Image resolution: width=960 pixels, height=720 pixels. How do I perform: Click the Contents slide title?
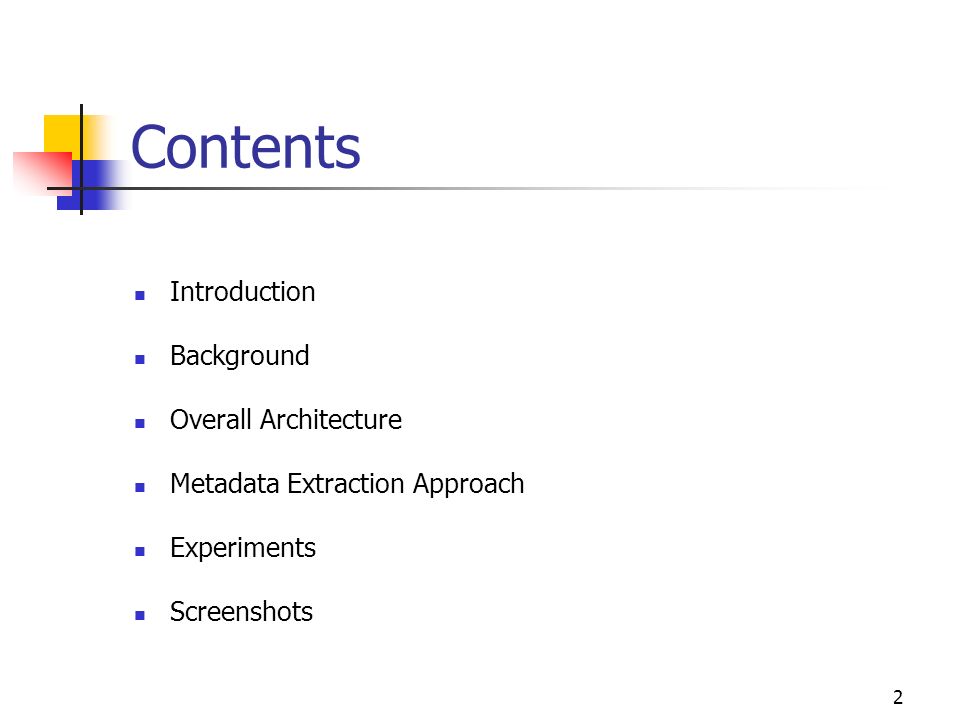click(246, 147)
